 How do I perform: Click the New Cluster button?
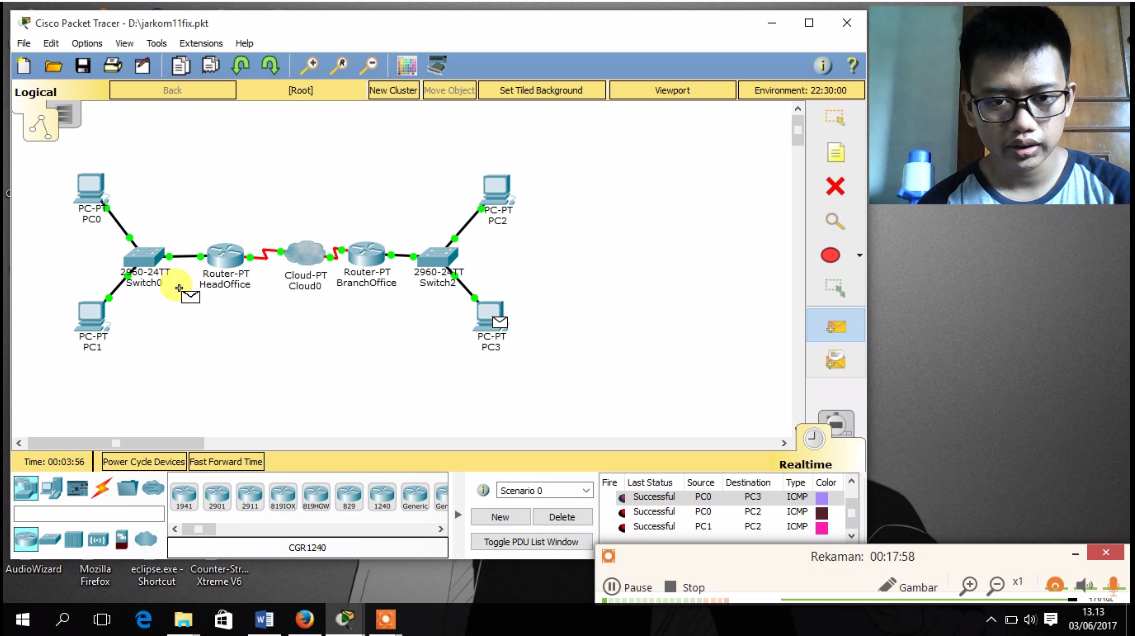(393, 90)
